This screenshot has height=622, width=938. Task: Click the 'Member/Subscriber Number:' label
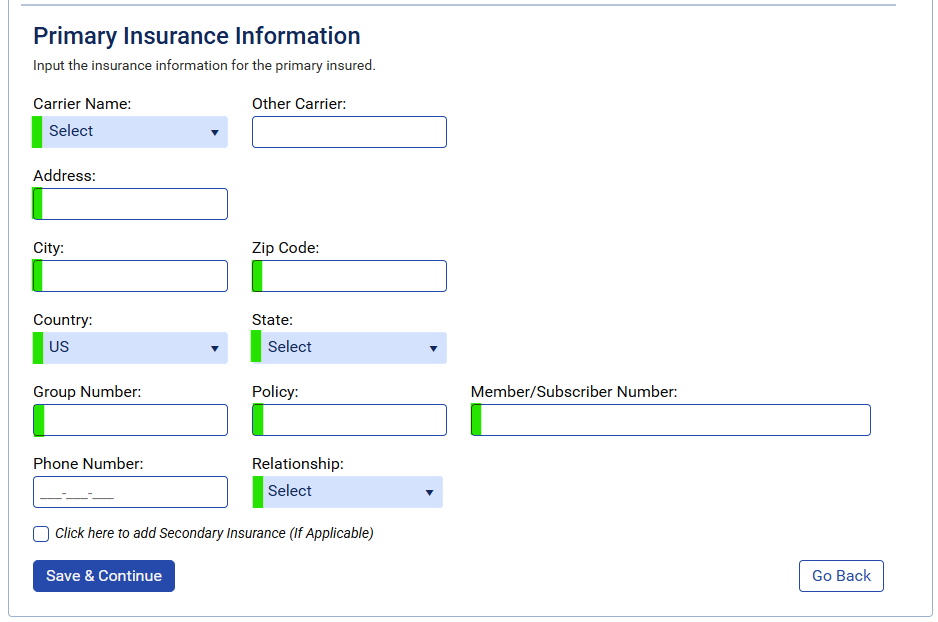[x=574, y=392]
